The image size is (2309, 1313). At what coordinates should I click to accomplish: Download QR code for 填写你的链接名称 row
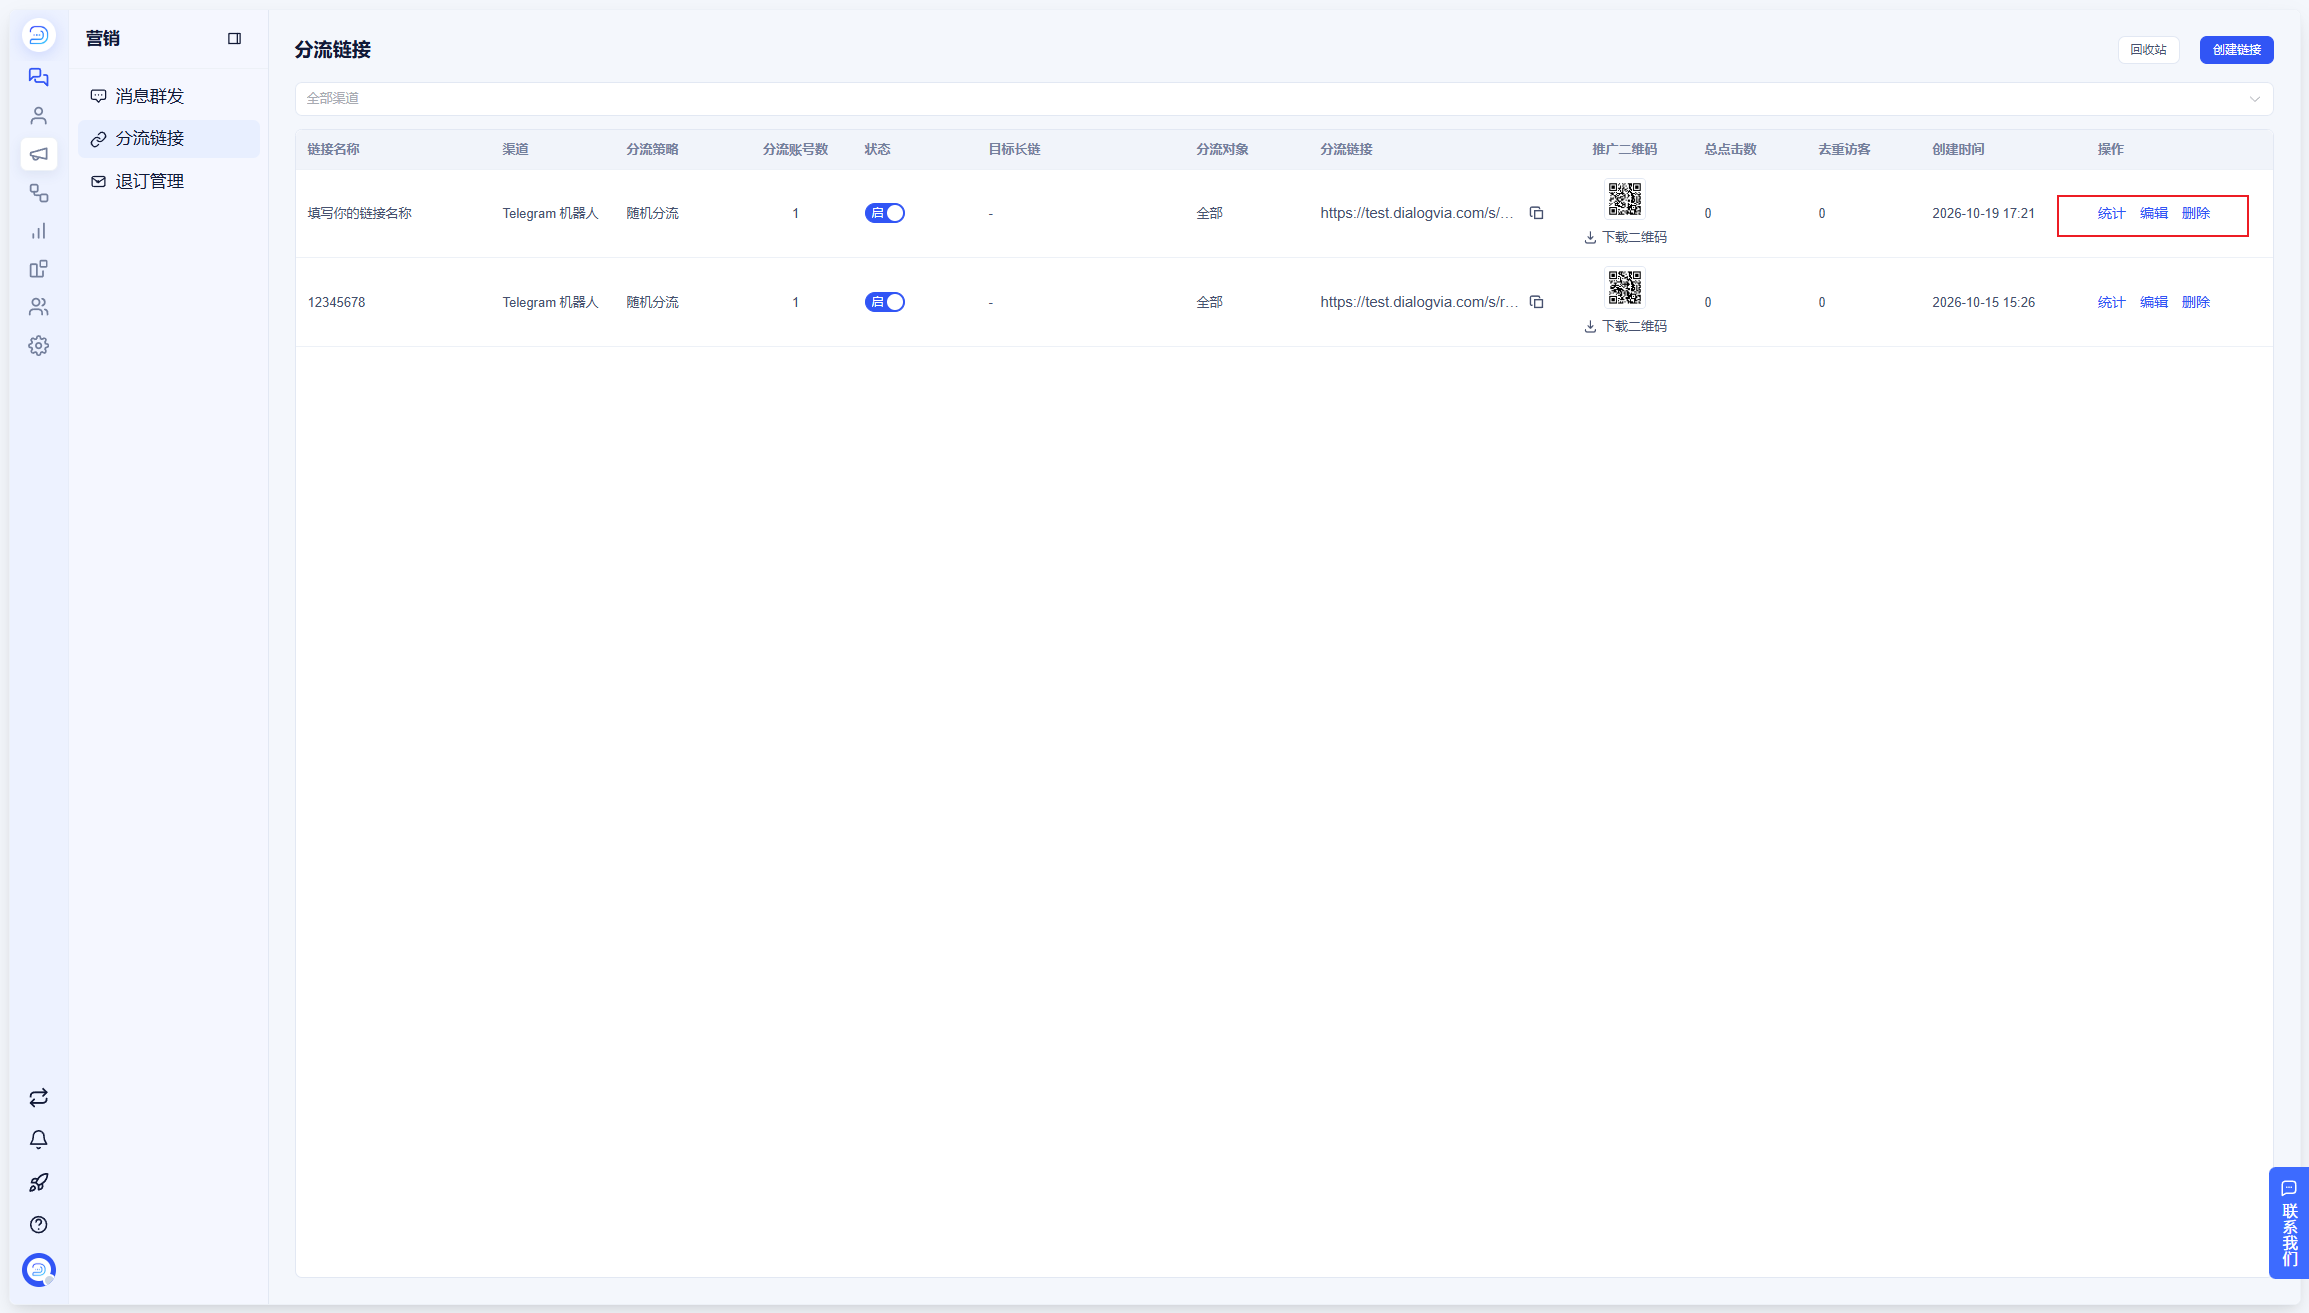[1625, 238]
